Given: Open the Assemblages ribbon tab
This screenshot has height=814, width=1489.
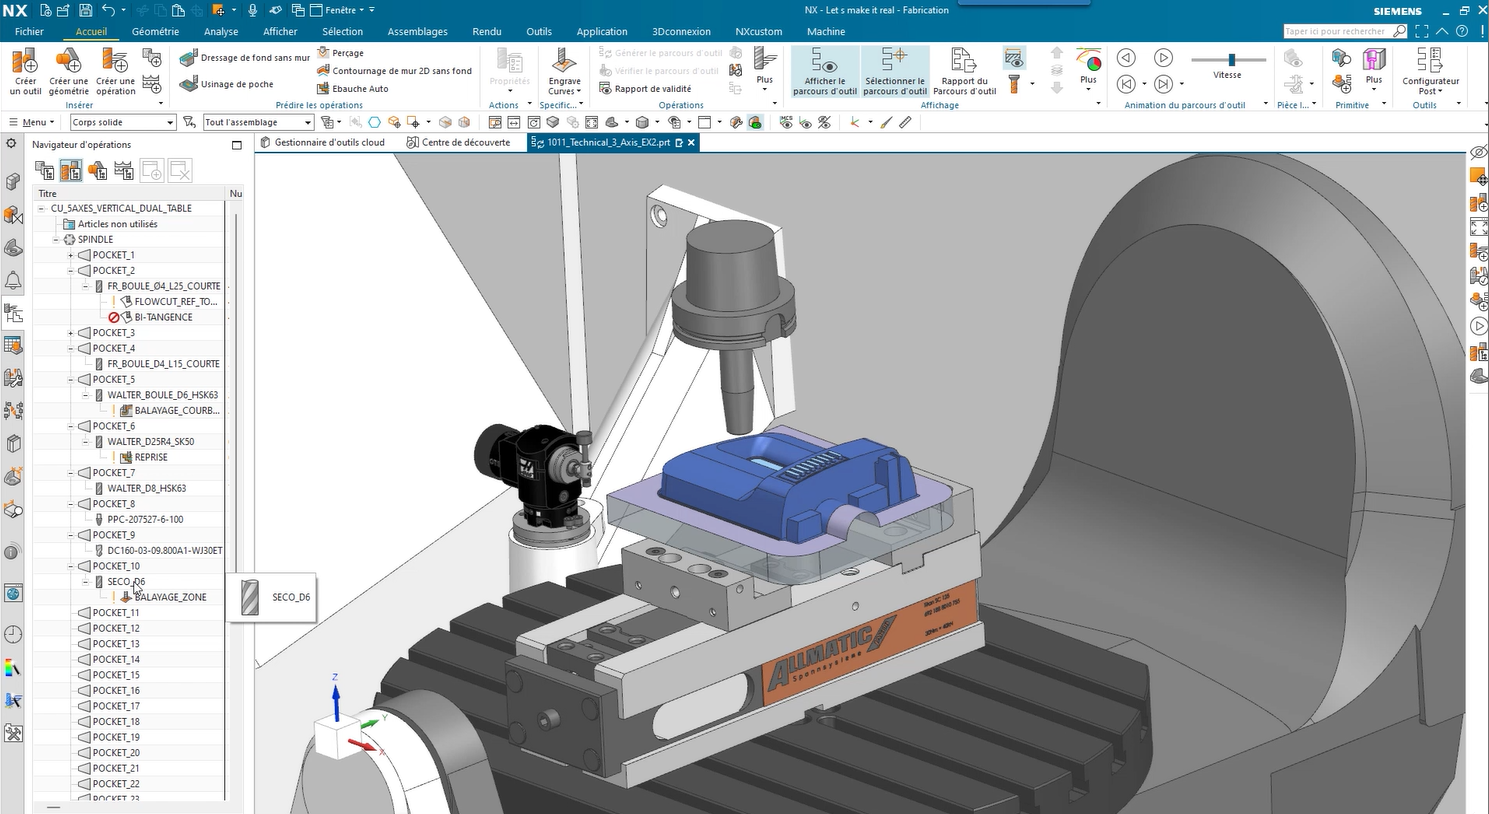Looking at the screenshot, I should (417, 31).
